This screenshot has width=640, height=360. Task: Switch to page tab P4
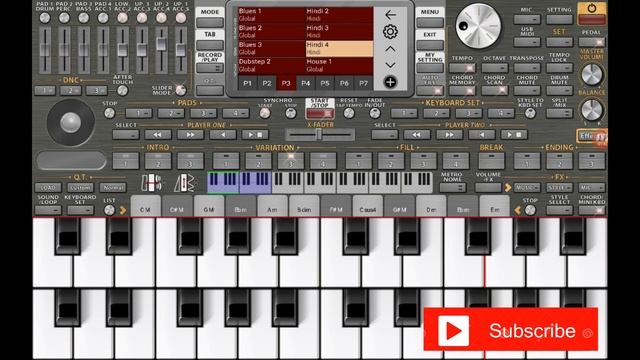[x=305, y=83]
